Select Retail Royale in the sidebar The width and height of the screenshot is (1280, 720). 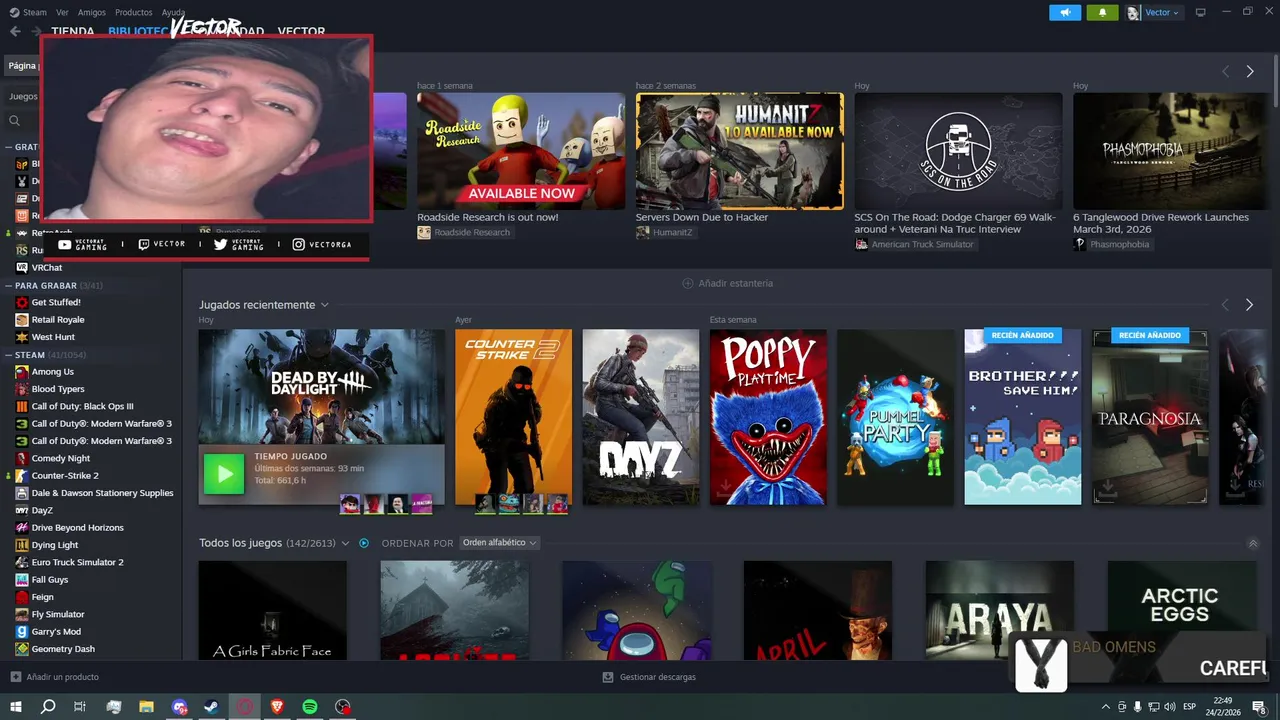(x=58, y=319)
